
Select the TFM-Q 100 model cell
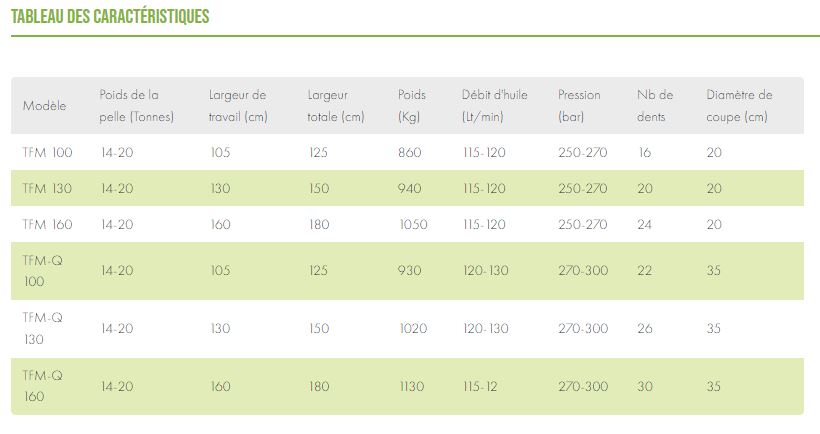coord(42,270)
